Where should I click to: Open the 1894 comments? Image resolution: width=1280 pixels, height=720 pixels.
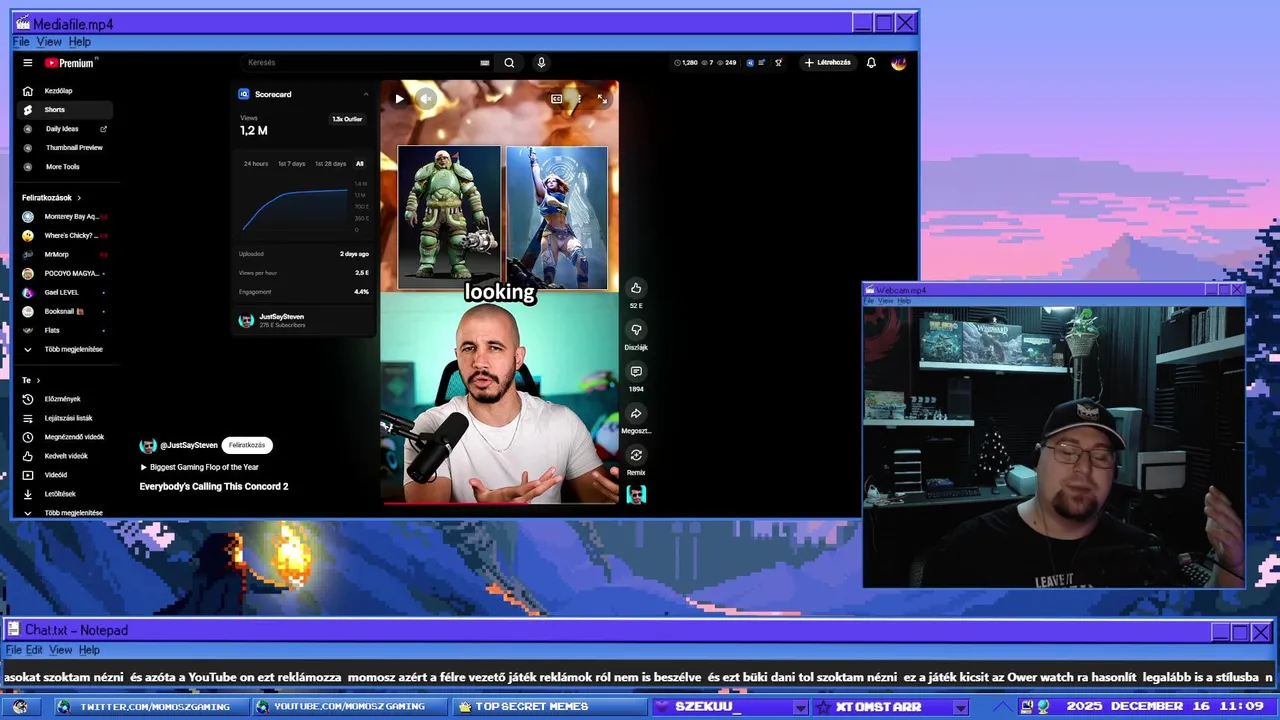click(x=636, y=373)
